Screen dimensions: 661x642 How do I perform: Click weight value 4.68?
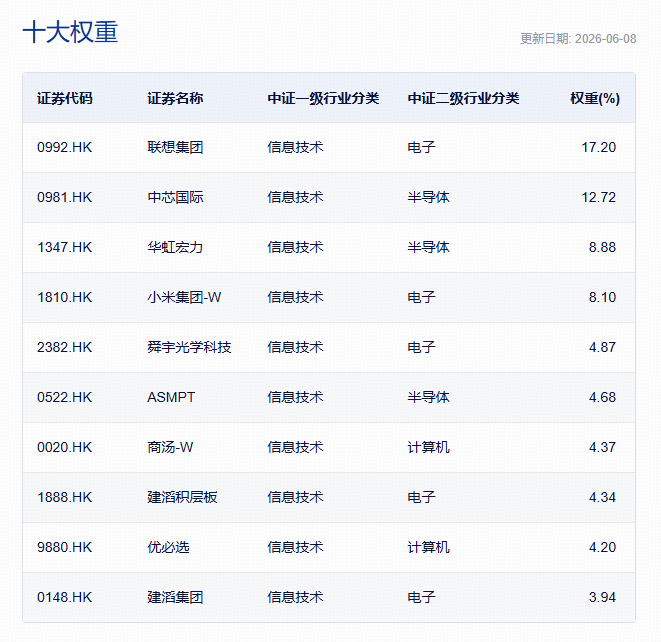pos(602,397)
